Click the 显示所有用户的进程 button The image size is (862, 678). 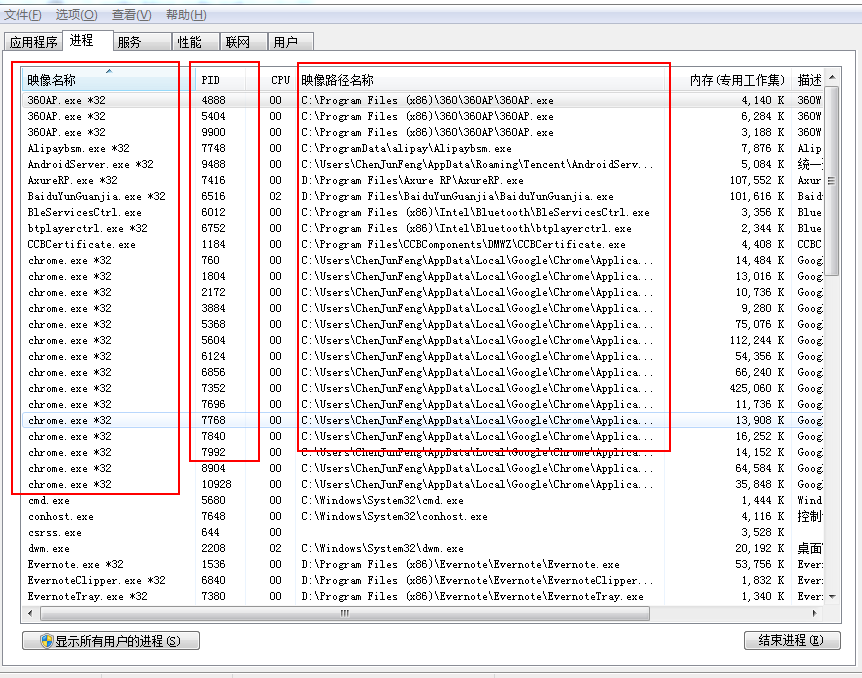[110, 641]
